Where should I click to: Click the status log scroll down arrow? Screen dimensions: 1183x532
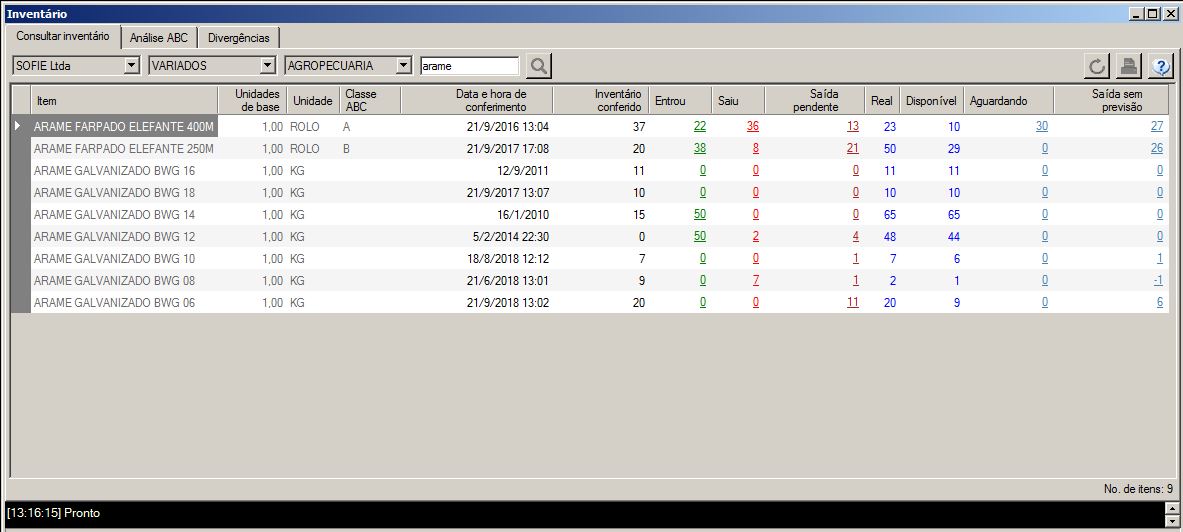tap(1172, 521)
